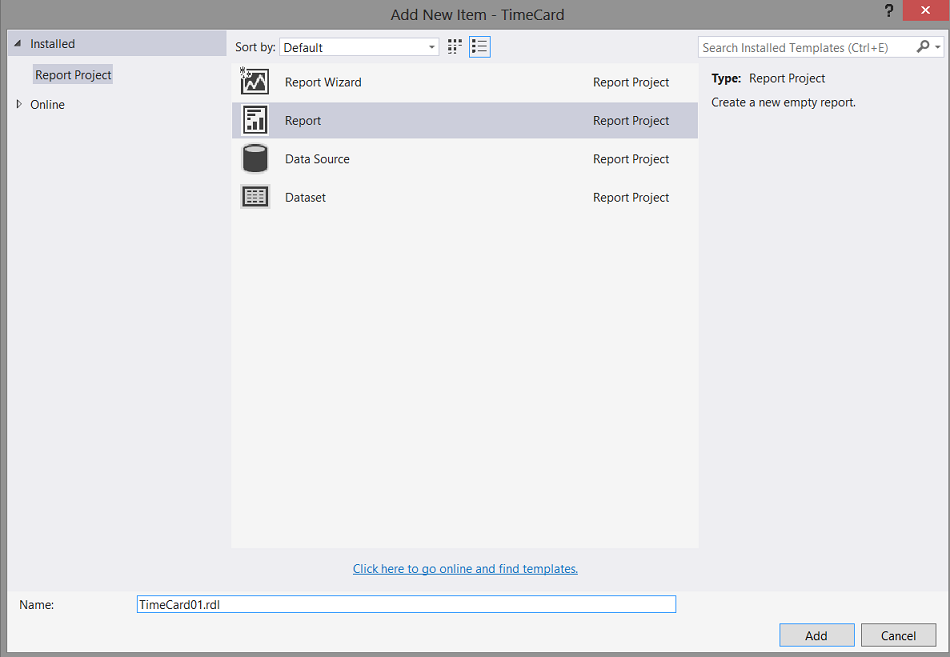Click 'Report Project' type in Dataset row
The image size is (950, 657).
[631, 197]
